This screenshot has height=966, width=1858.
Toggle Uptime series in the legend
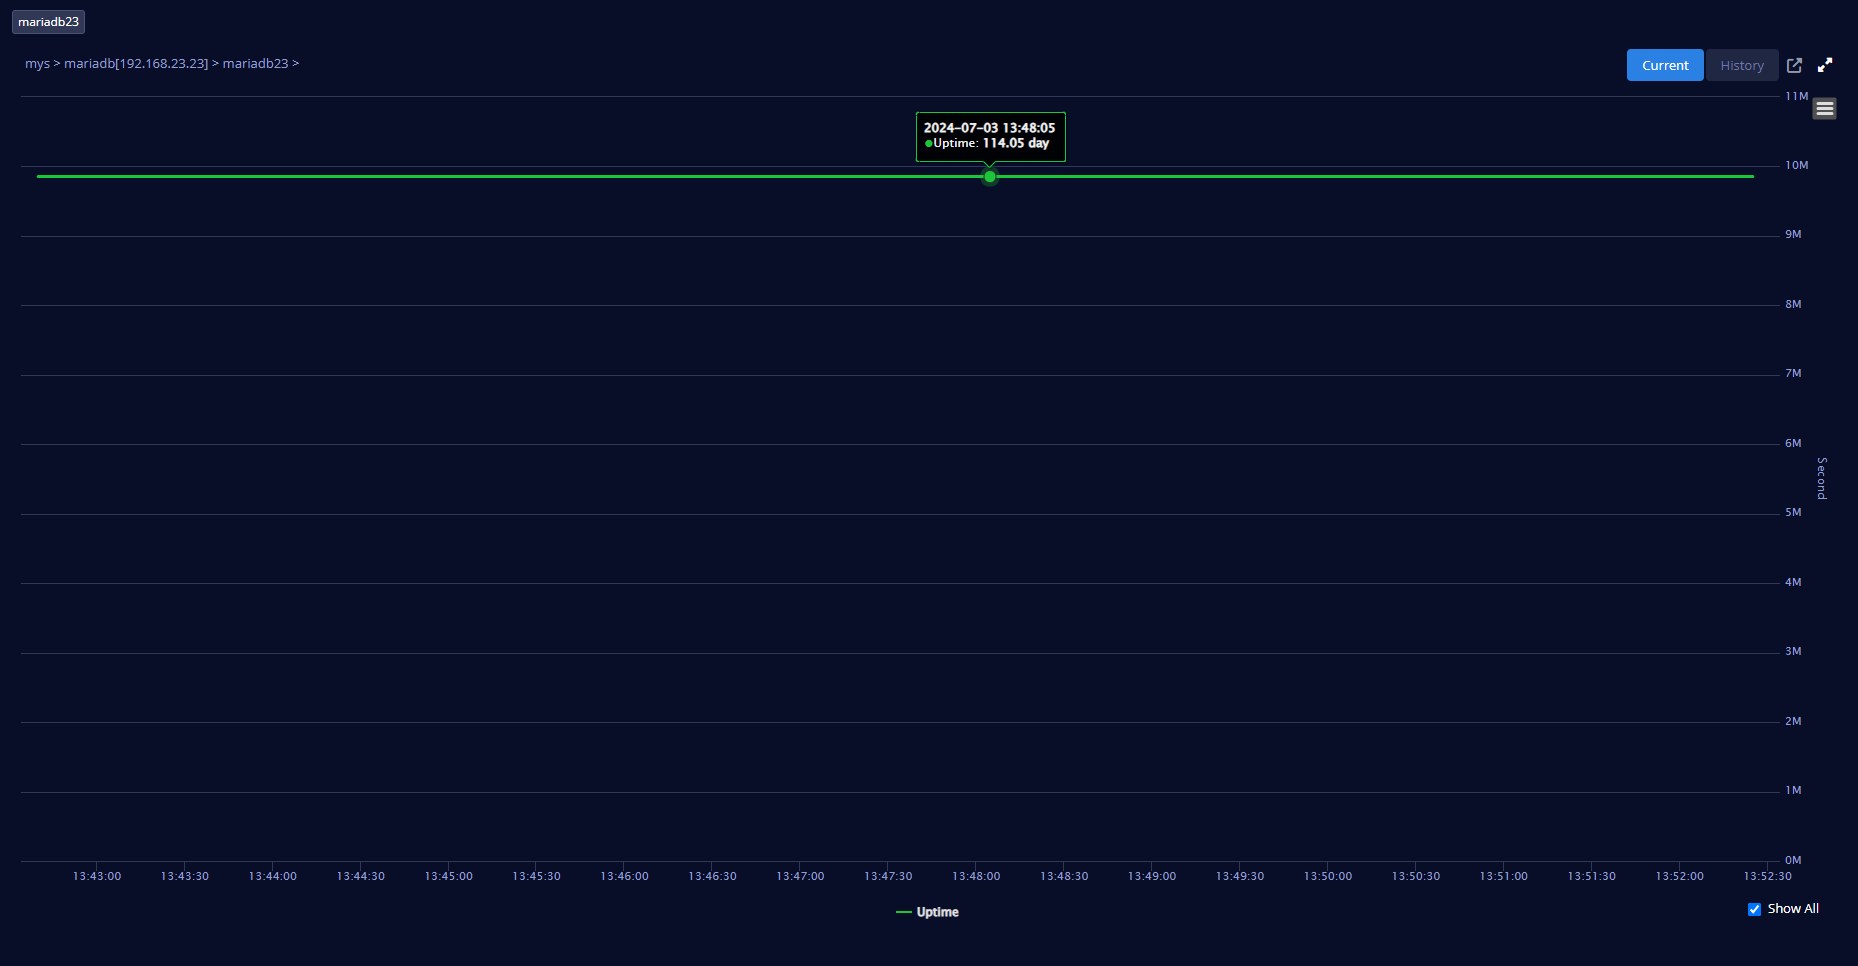pos(928,912)
